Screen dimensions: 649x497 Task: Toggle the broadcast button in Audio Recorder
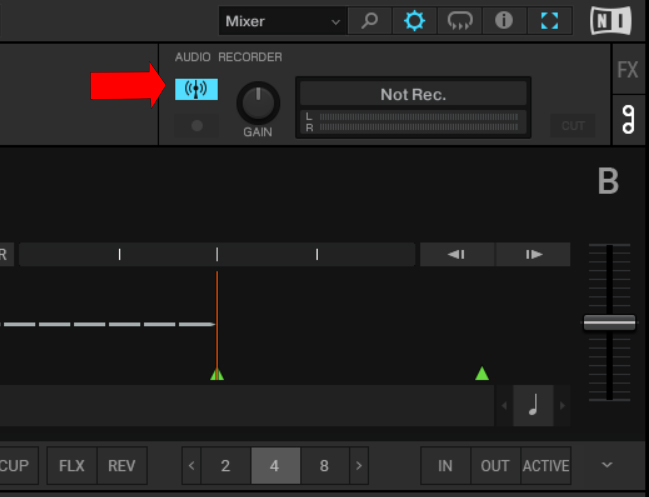coord(196,89)
